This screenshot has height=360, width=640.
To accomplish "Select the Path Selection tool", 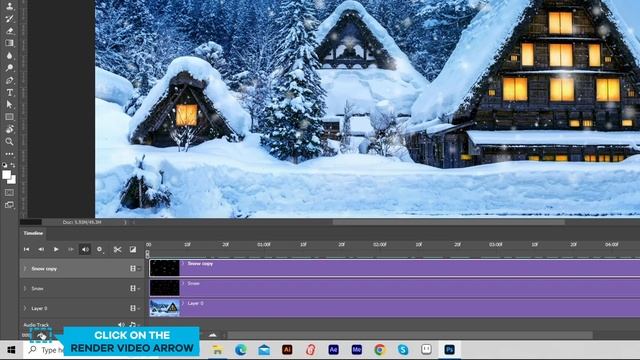I will pyautogui.click(x=9, y=104).
